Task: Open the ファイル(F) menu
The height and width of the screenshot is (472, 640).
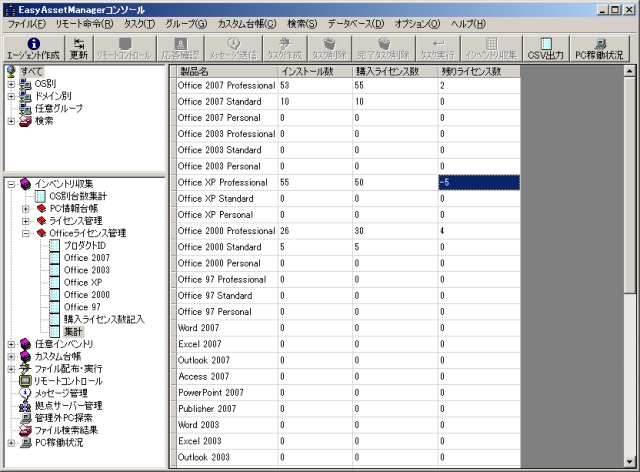Action: click(x=27, y=24)
